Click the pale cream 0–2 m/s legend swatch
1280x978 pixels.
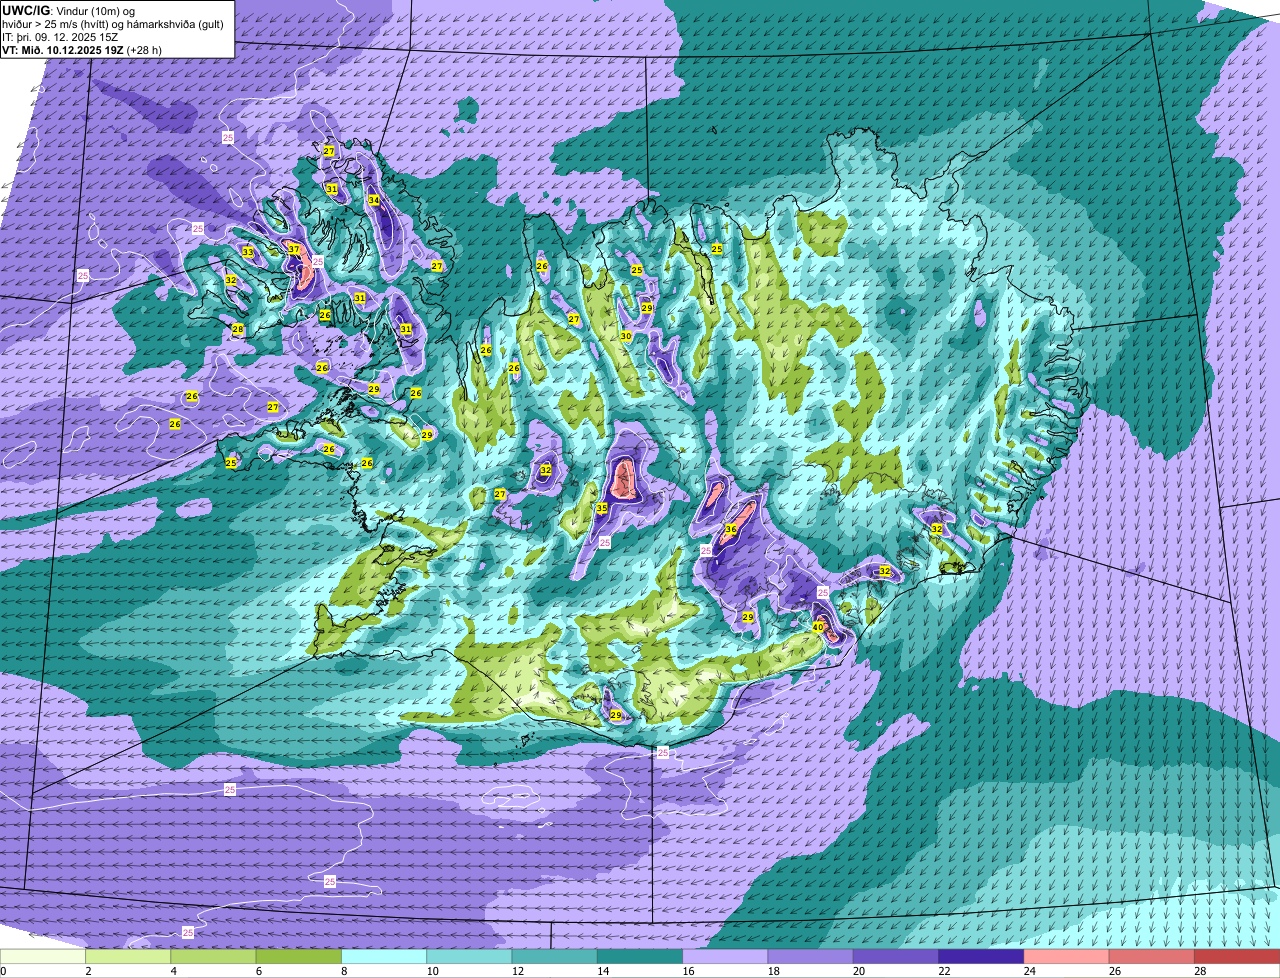coord(43,957)
